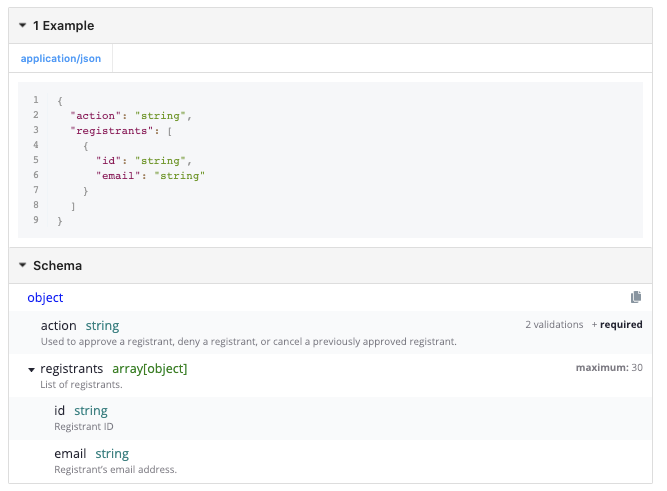Click the root object type label
The height and width of the screenshot is (491, 667).
tap(45, 297)
